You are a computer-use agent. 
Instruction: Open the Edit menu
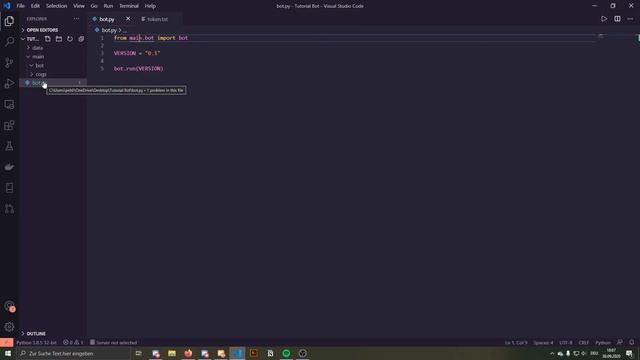tap(35, 6)
